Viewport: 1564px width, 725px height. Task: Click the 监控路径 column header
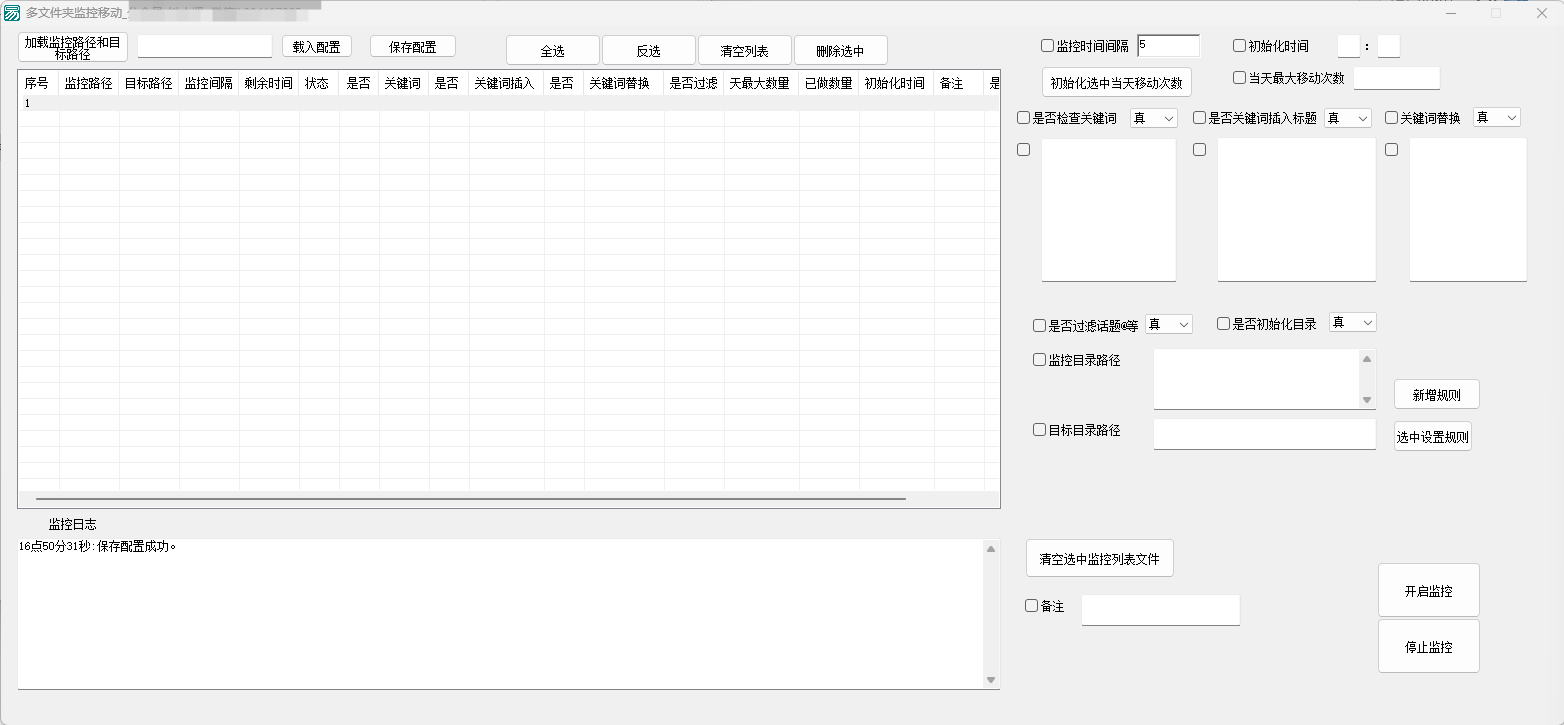88,84
